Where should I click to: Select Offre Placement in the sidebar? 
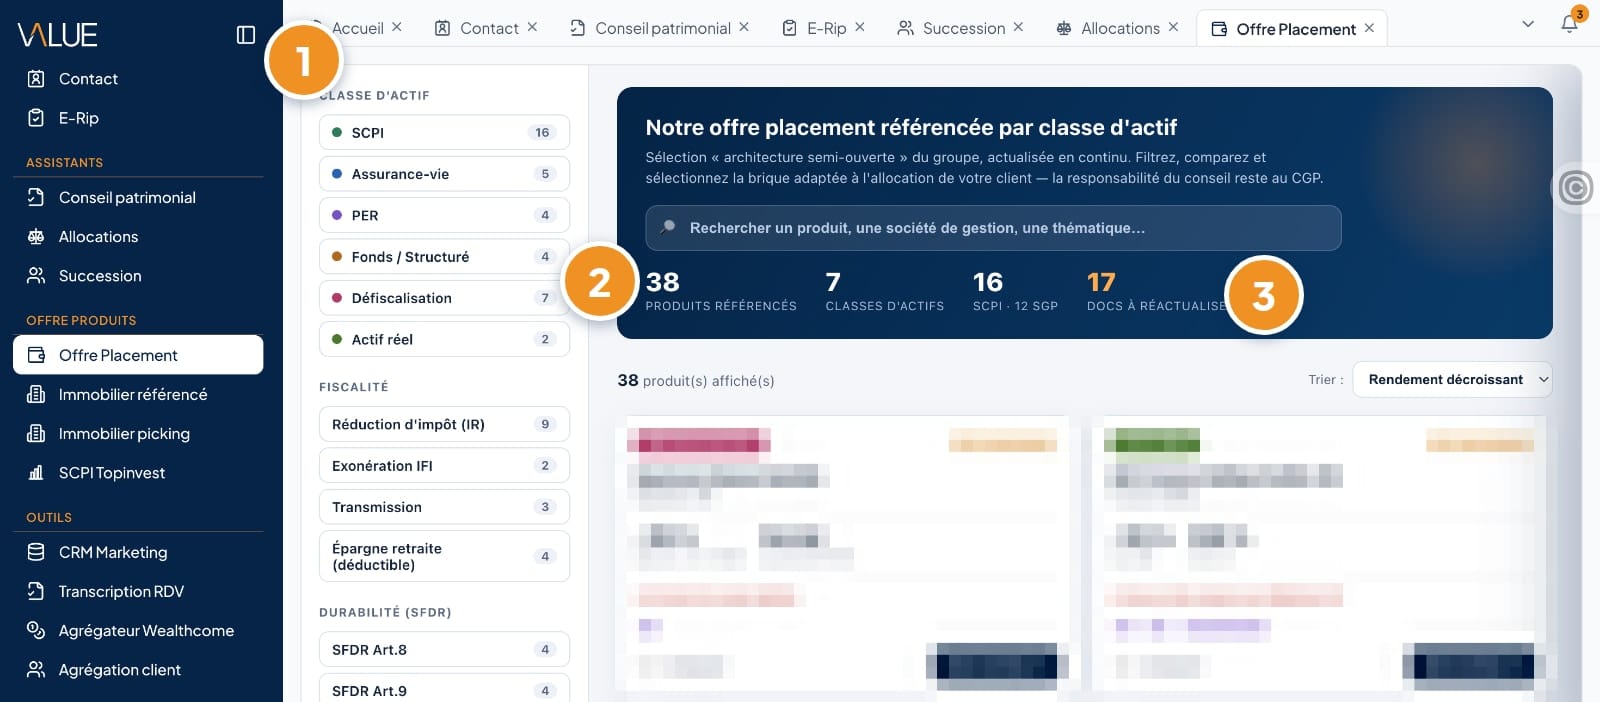[138, 355]
